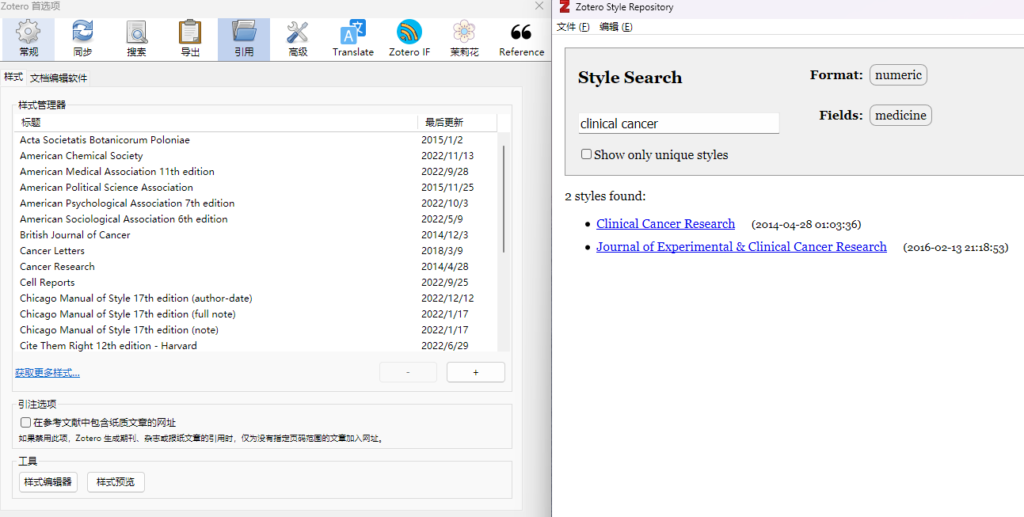Open the 编辑 menu in Style Repository
This screenshot has height=517, width=1024.
coord(615,26)
